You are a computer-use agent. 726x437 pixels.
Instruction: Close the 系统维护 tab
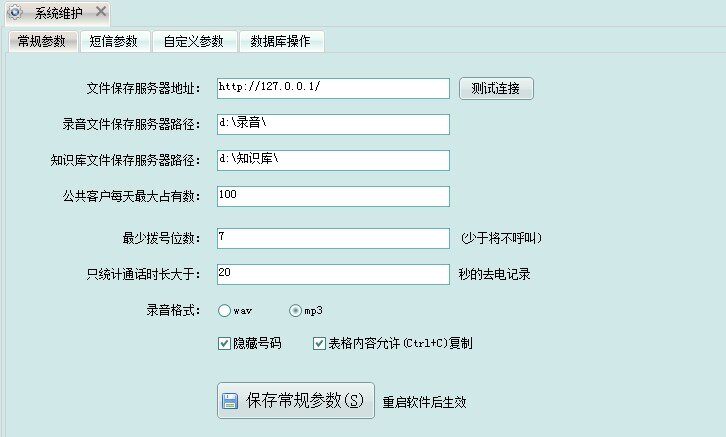(101, 13)
